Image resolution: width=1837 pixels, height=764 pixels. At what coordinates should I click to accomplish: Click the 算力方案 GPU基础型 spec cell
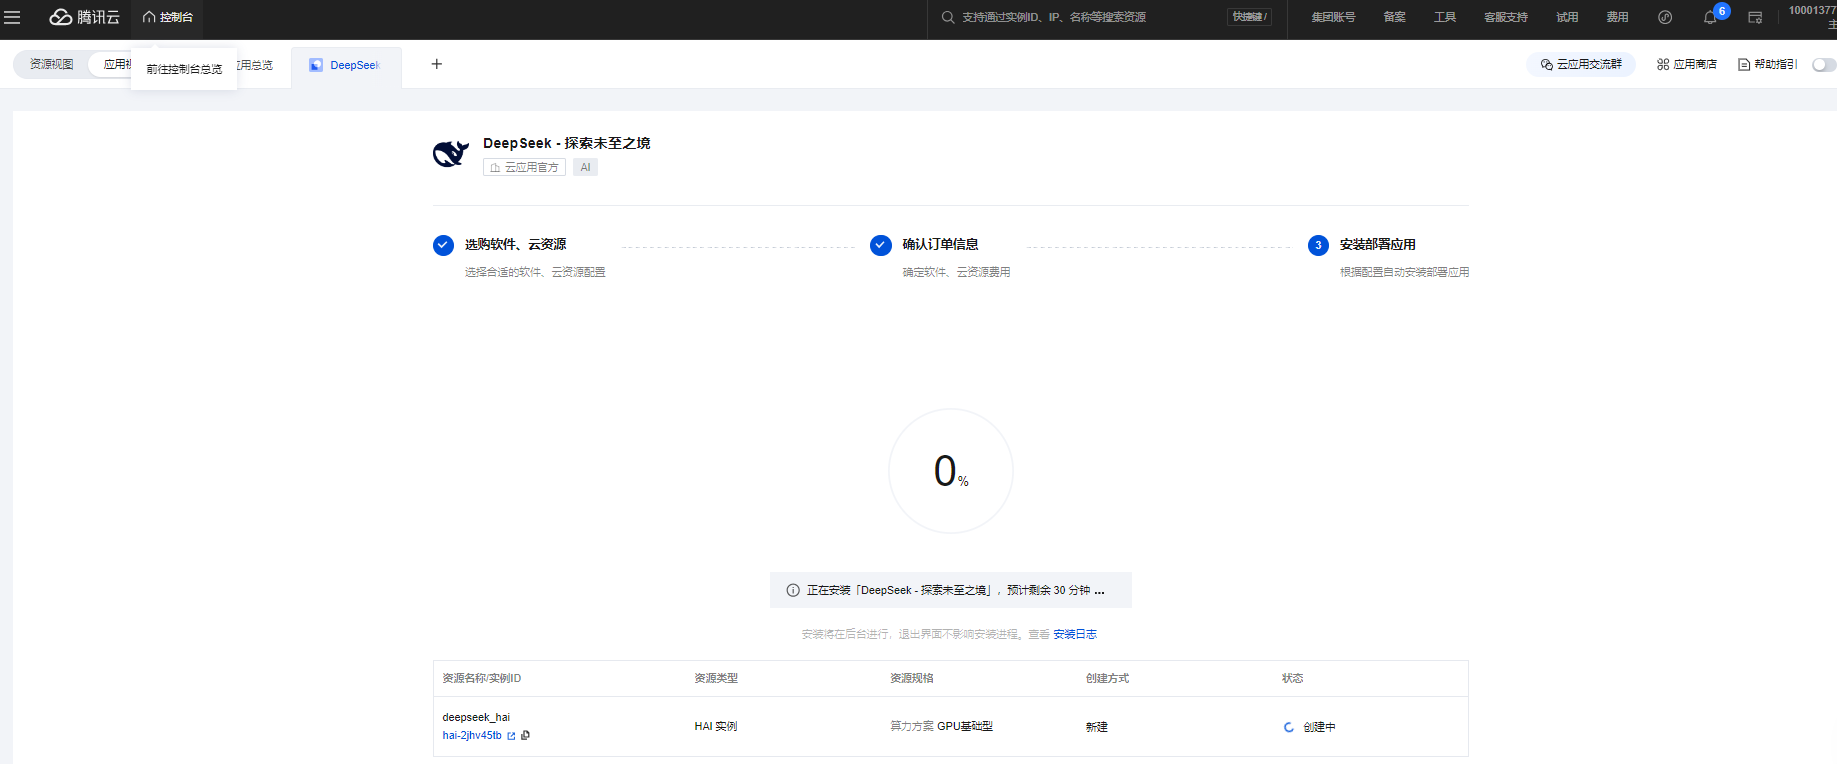tap(941, 726)
